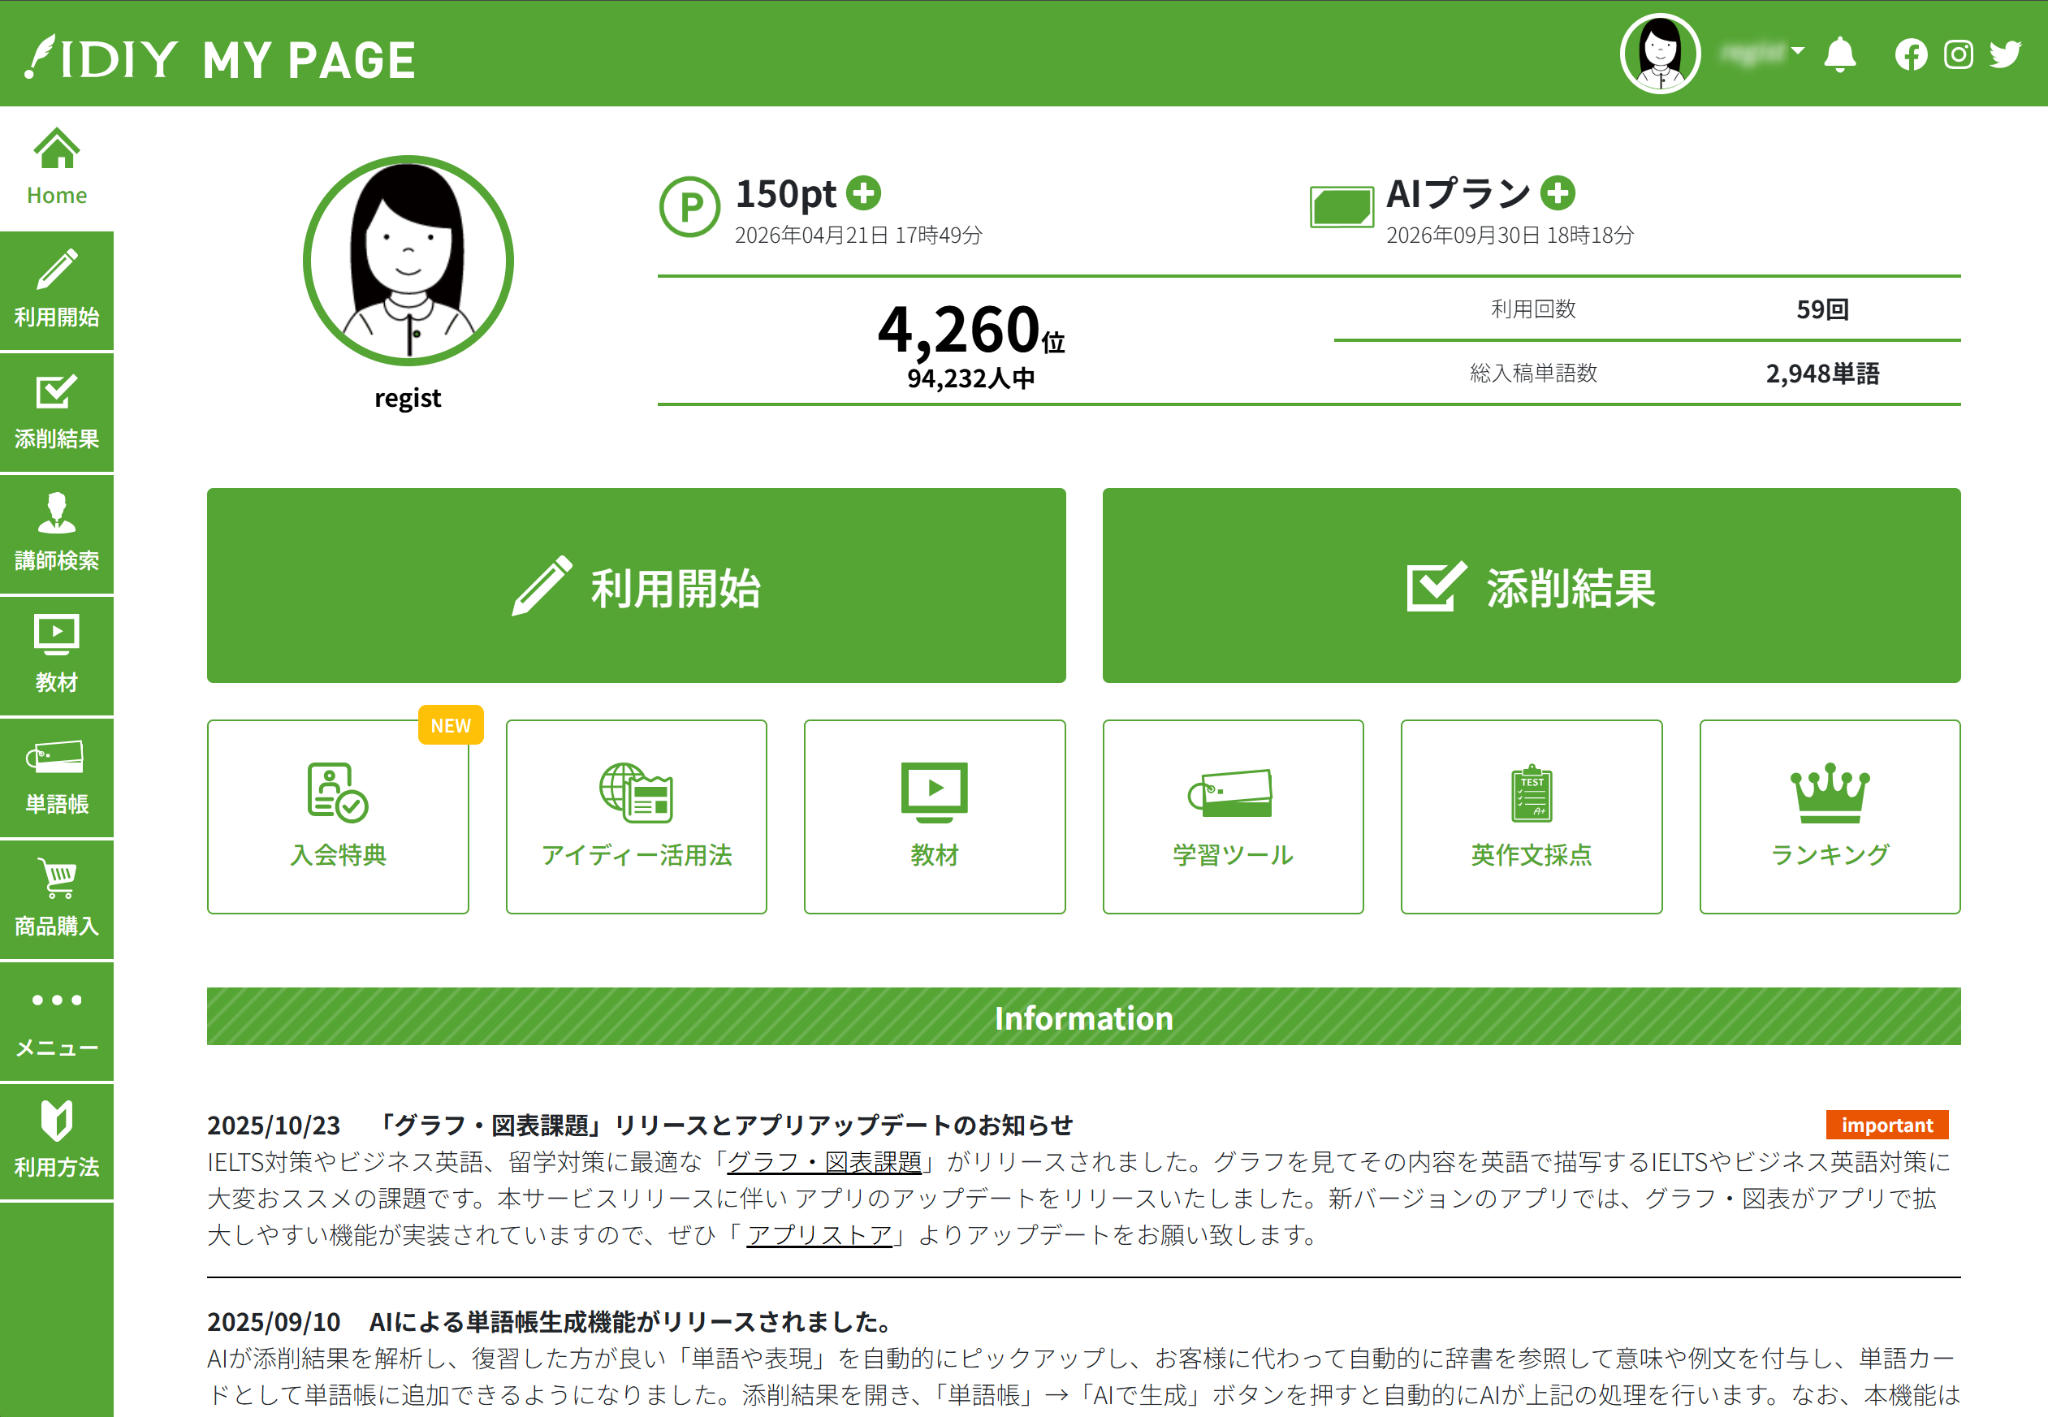Click the plus icon next to AIプラン
This screenshot has height=1417, width=2048.
pyautogui.click(x=1558, y=195)
